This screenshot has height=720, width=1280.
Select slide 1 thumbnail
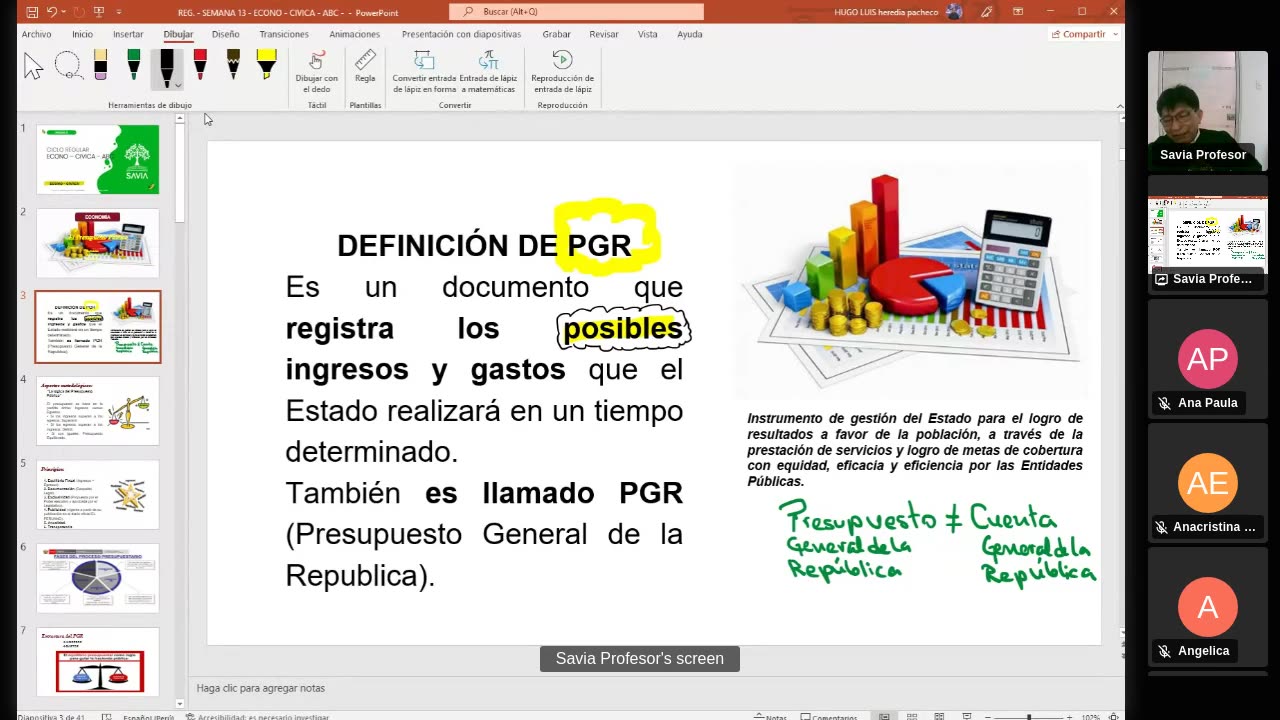98,160
